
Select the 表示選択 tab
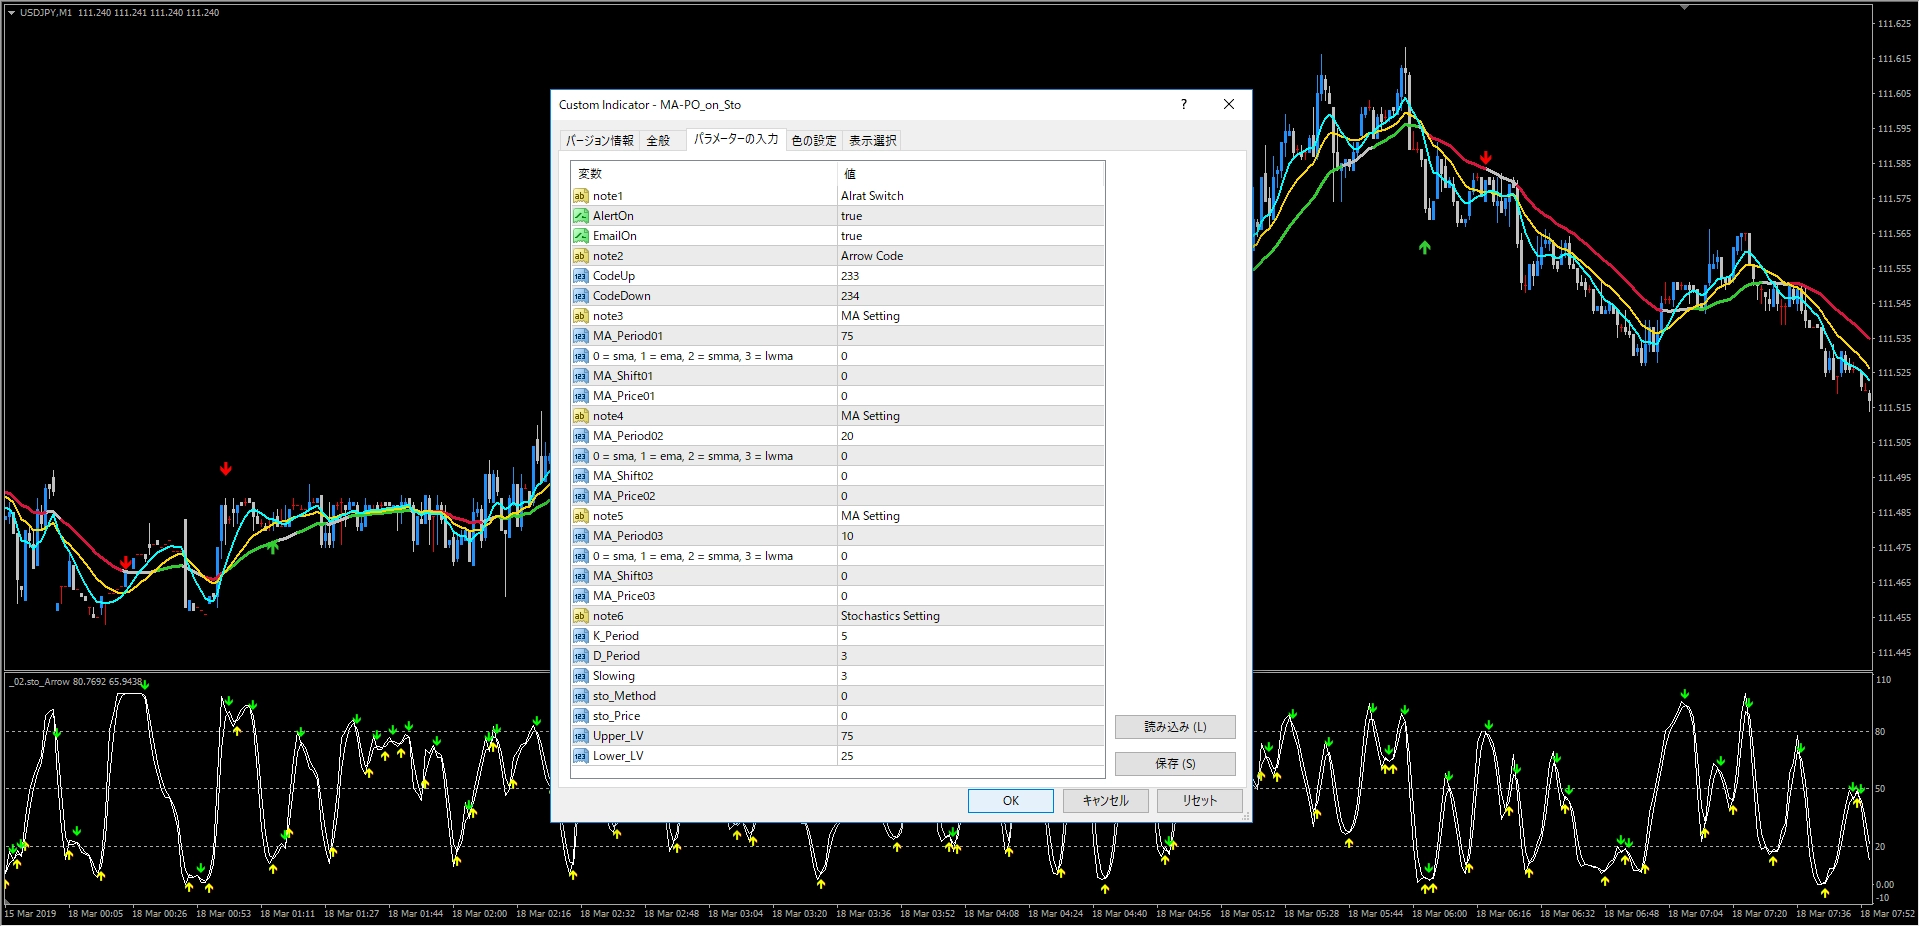[872, 141]
